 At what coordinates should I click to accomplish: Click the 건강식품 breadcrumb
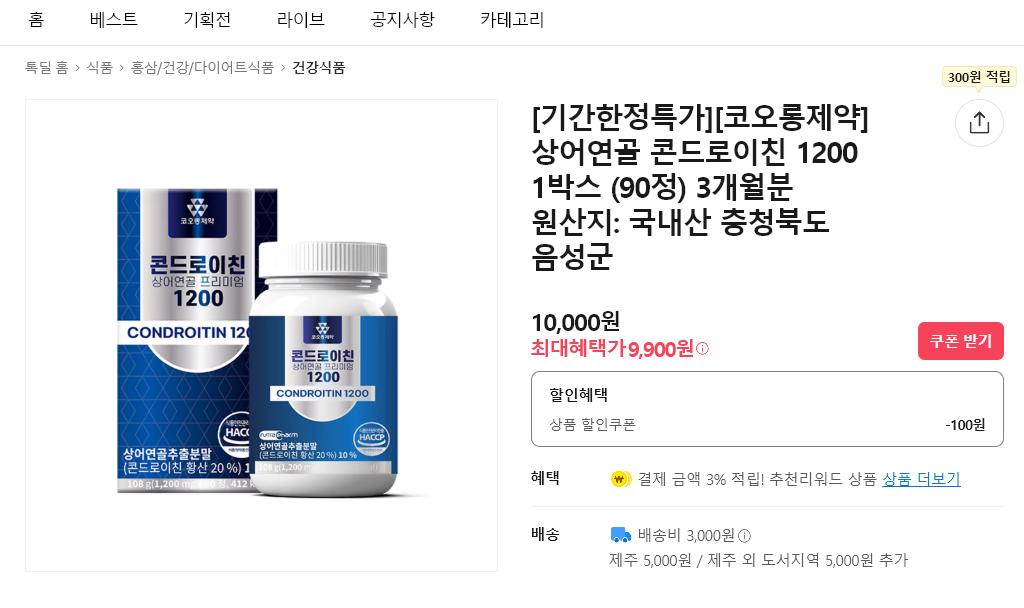tap(319, 67)
